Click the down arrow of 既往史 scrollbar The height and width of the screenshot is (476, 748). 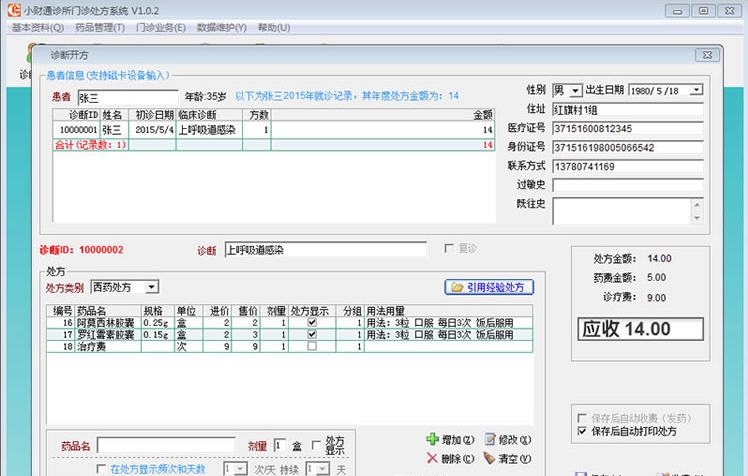click(697, 218)
